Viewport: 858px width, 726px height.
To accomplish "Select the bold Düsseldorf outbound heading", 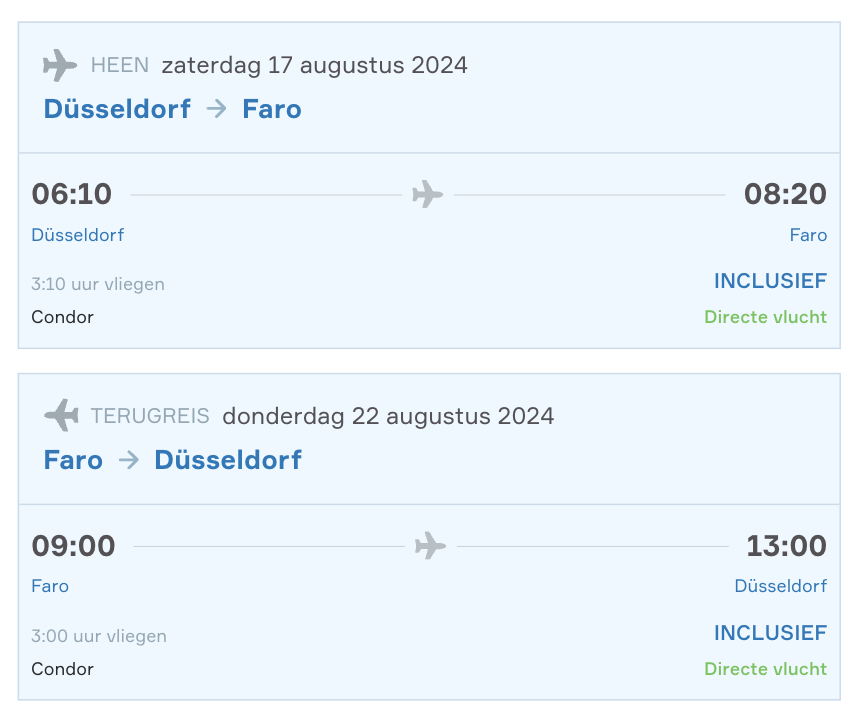I will (x=117, y=109).
